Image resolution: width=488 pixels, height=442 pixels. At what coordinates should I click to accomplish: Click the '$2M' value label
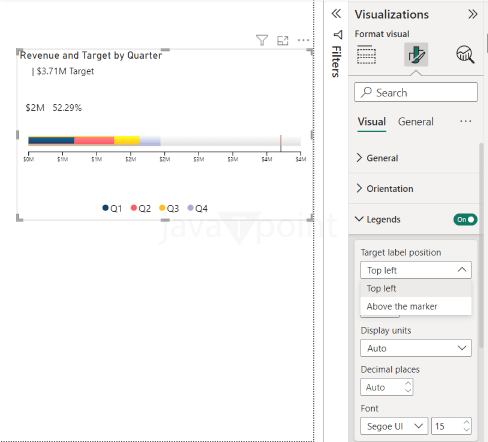[35, 108]
